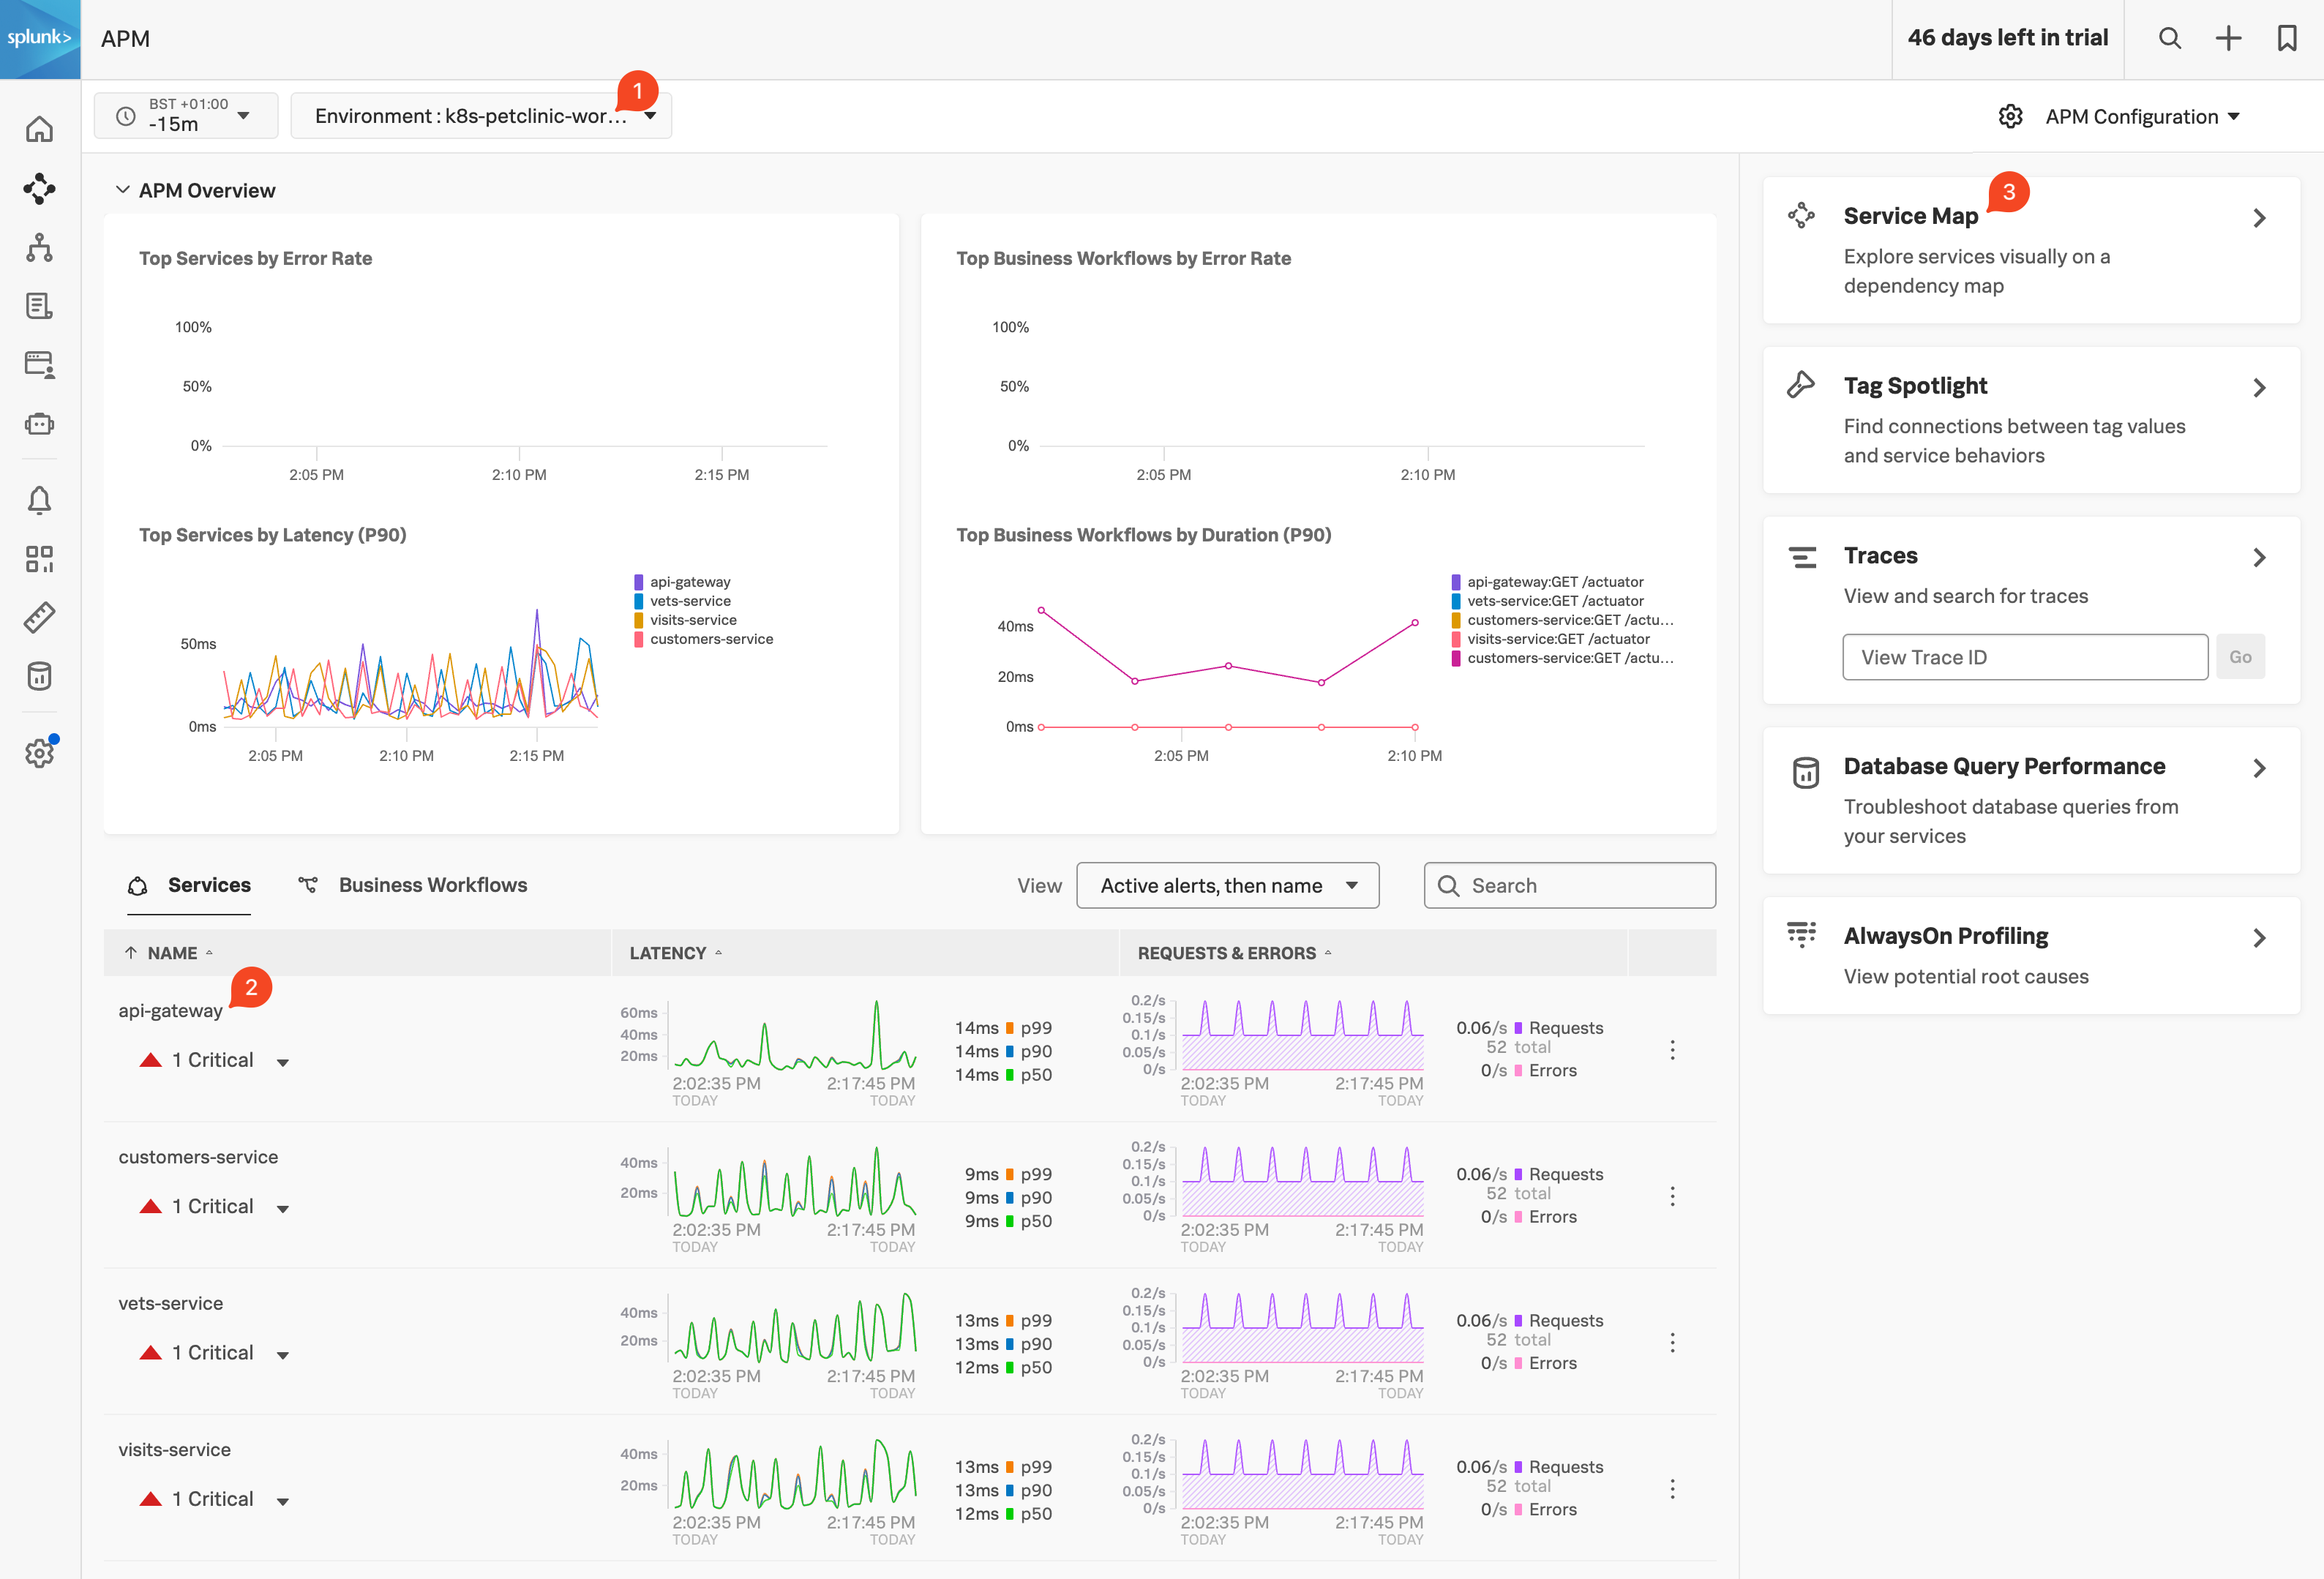This screenshot has width=2324, height=1579.
Task: Click the Go button for trace ID
Action: click(x=2240, y=657)
